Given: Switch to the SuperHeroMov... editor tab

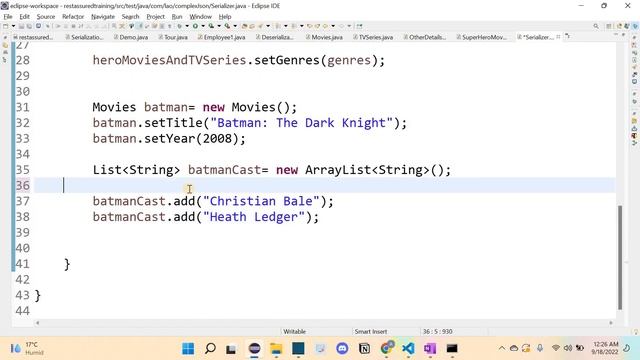Looking at the screenshot, I should pos(481,37).
